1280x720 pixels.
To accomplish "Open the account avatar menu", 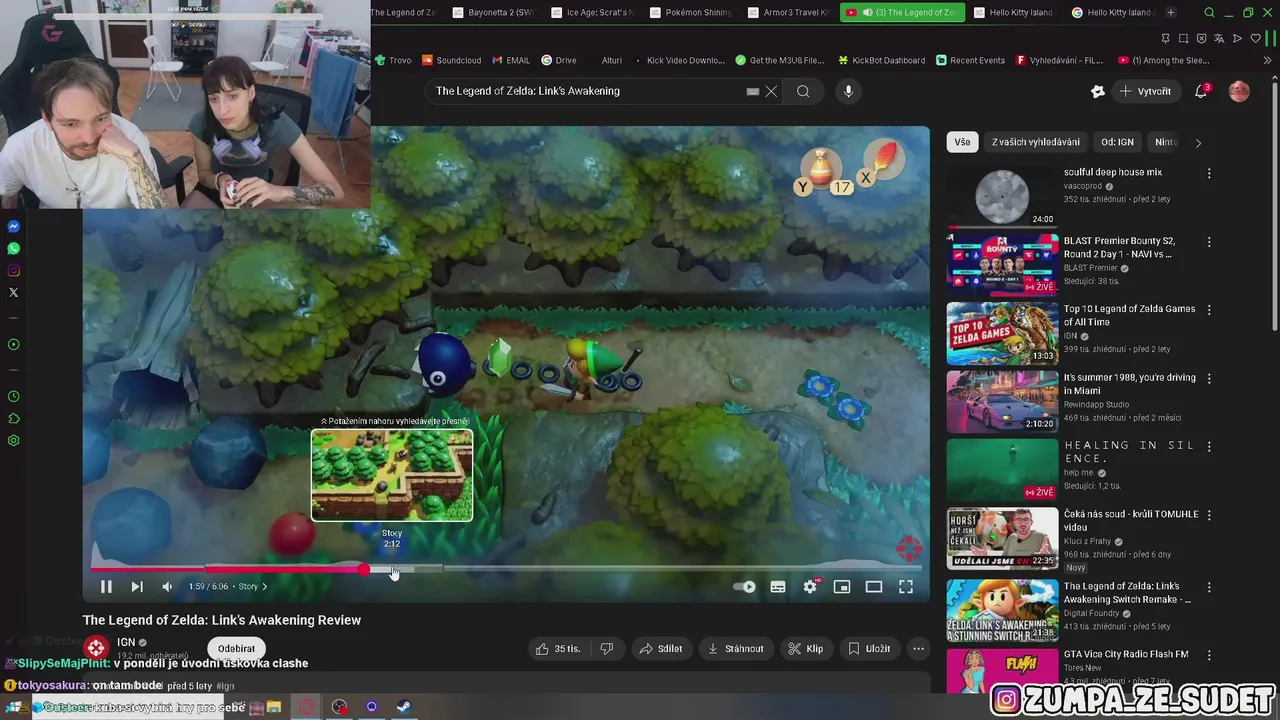I will 1239,91.
